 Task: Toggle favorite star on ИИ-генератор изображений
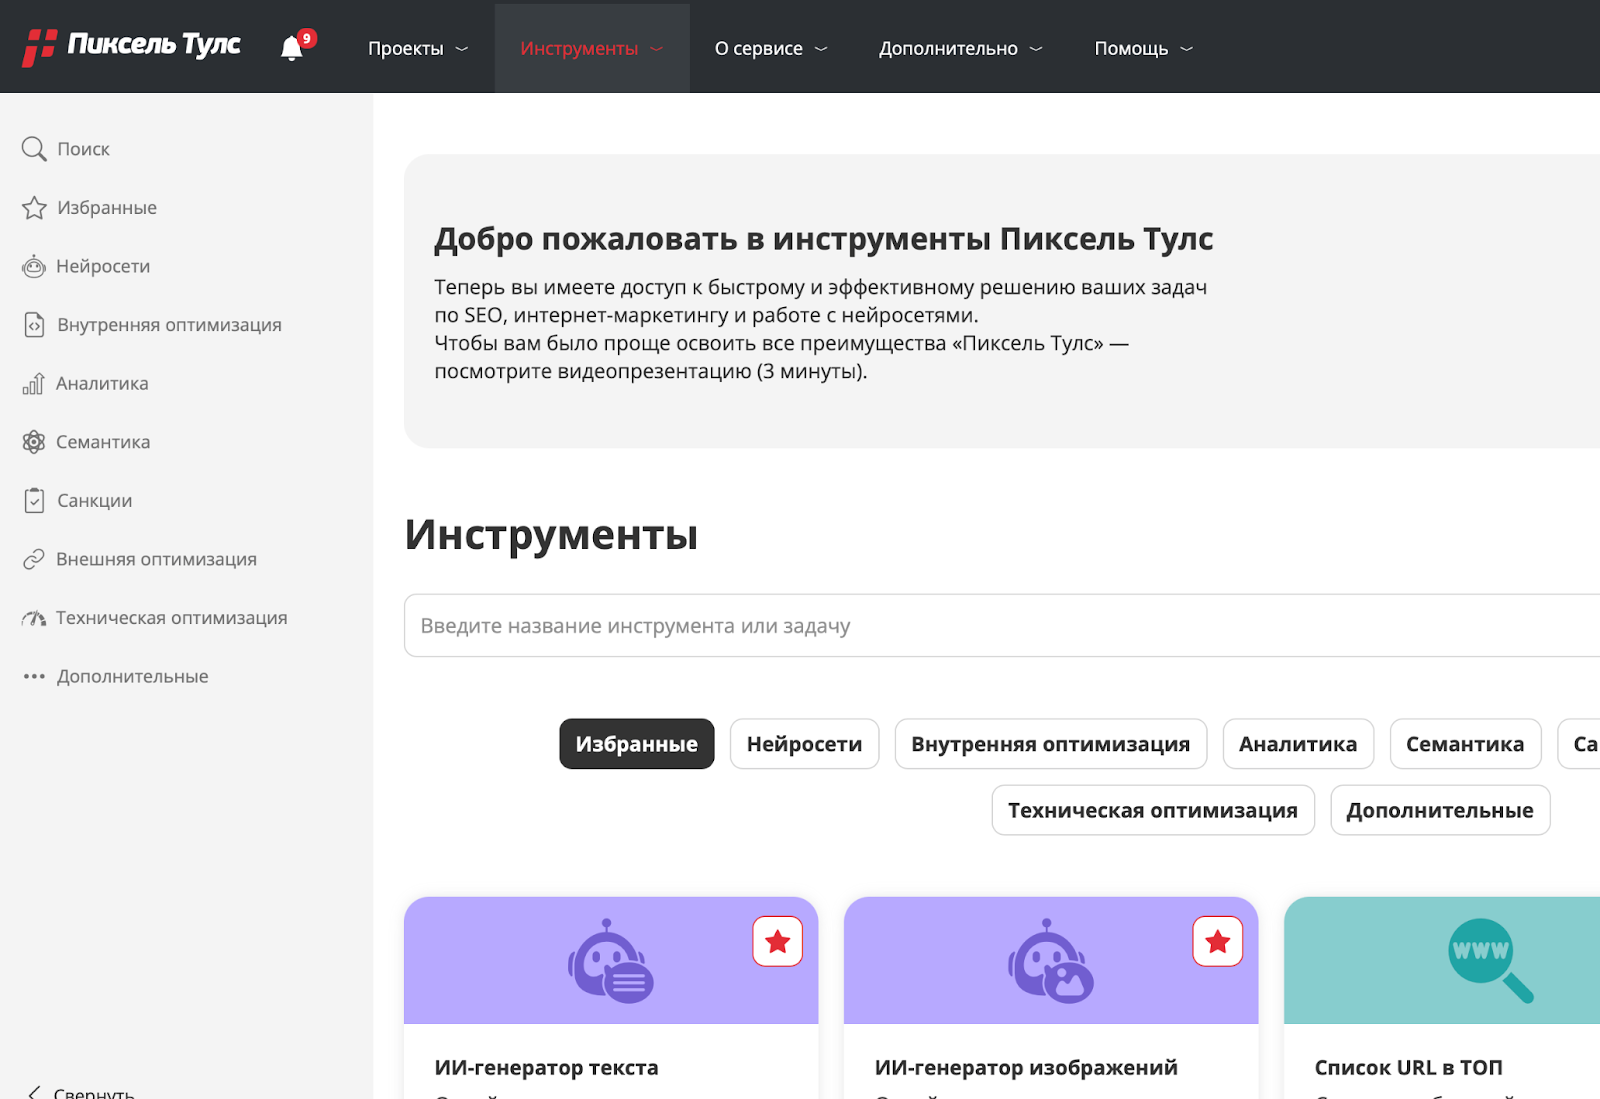click(x=1217, y=941)
